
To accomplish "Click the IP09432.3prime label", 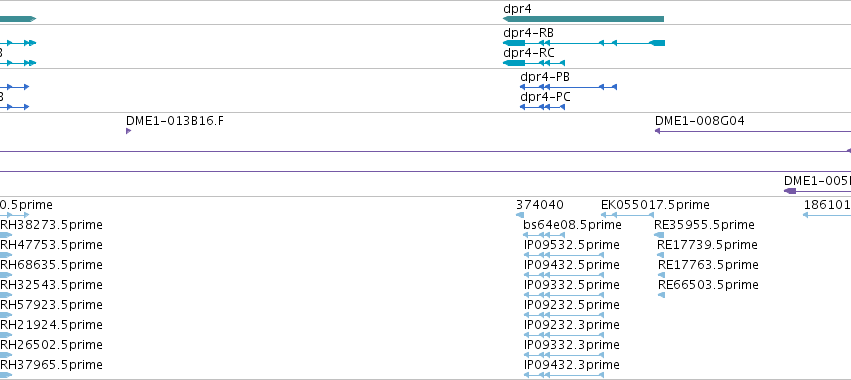I will [571, 364].
